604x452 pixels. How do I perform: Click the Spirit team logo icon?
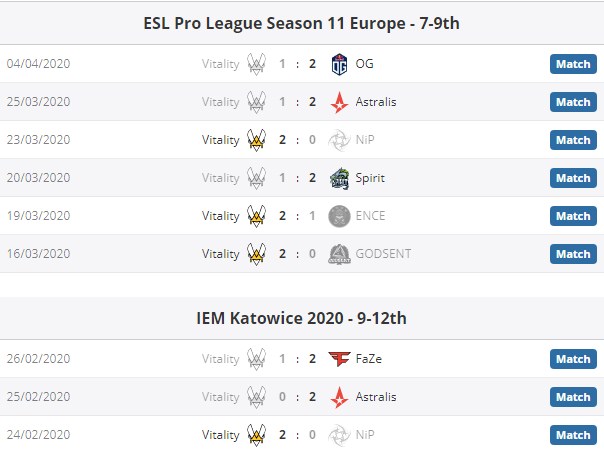[x=340, y=178]
